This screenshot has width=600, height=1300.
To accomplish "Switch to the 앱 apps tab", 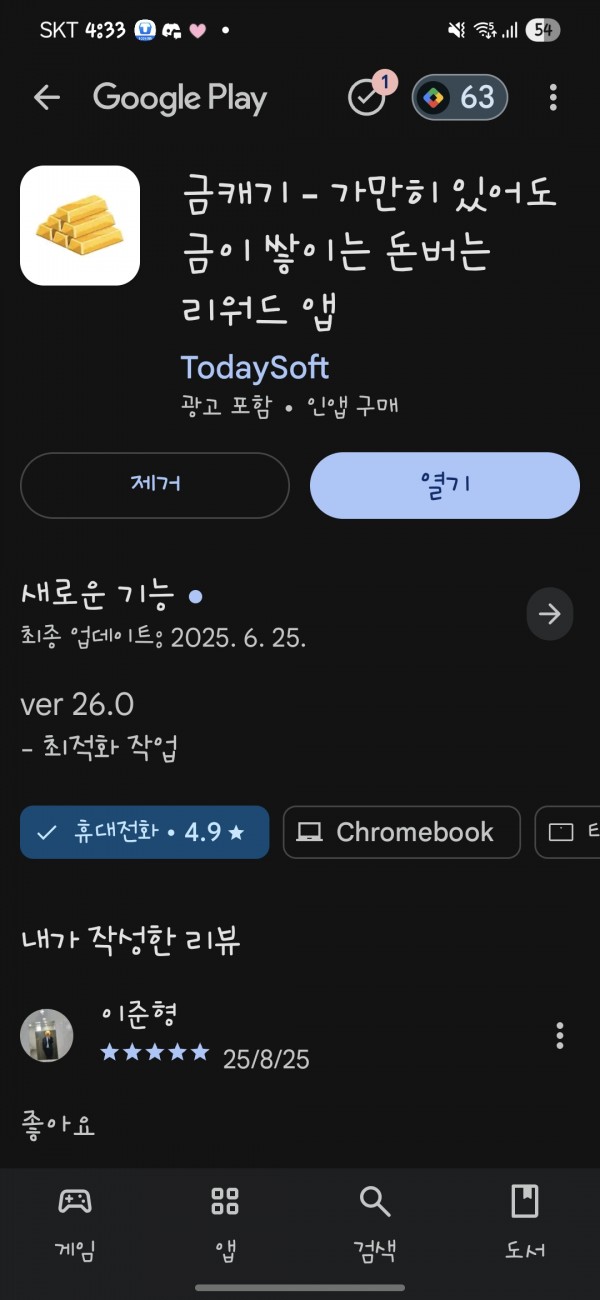I will coord(225,1222).
